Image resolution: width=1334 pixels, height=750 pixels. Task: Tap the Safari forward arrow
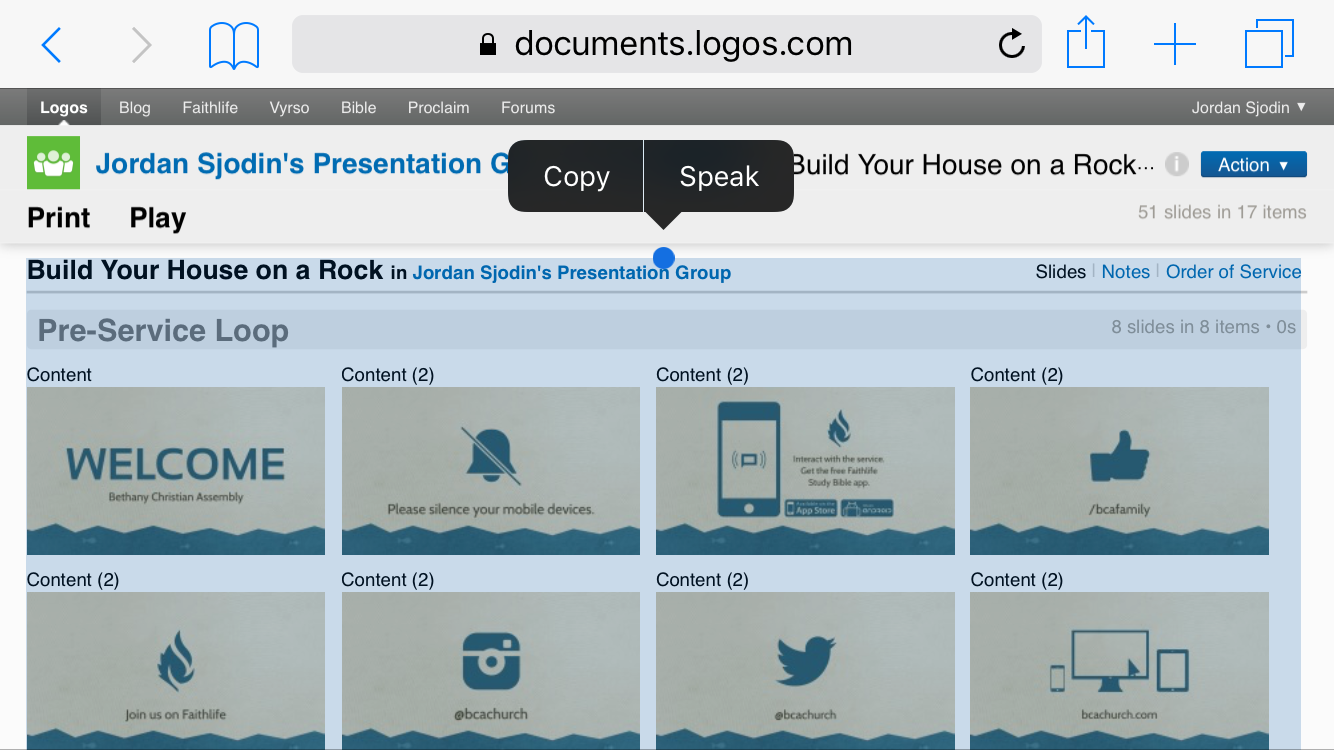click(142, 45)
